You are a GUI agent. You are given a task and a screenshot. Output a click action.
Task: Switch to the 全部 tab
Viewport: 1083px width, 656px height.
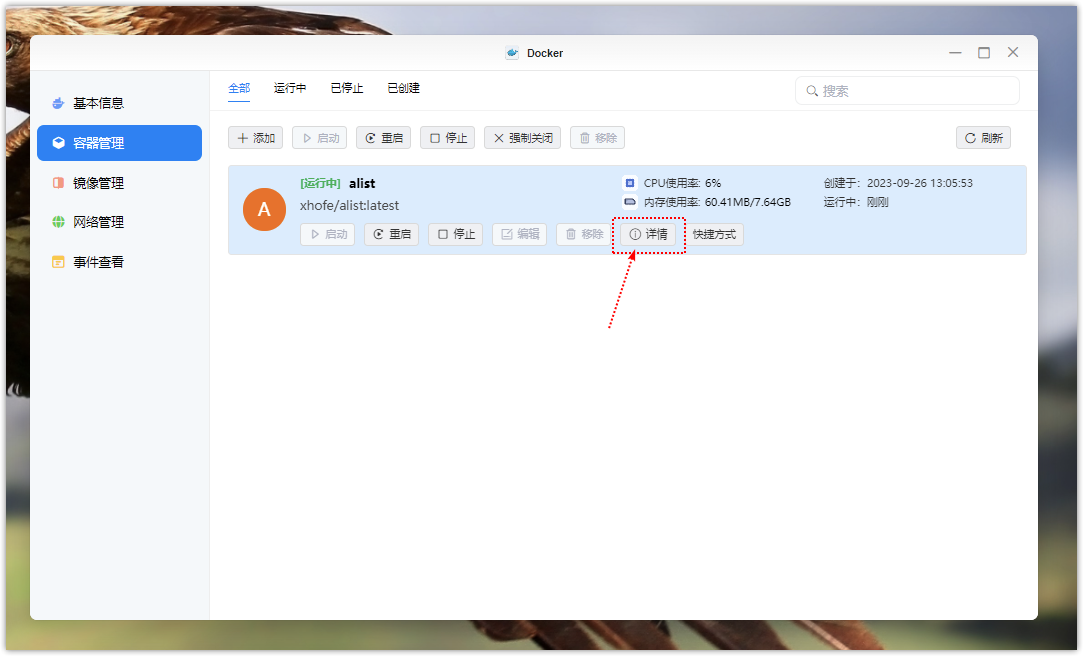tap(239, 88)
